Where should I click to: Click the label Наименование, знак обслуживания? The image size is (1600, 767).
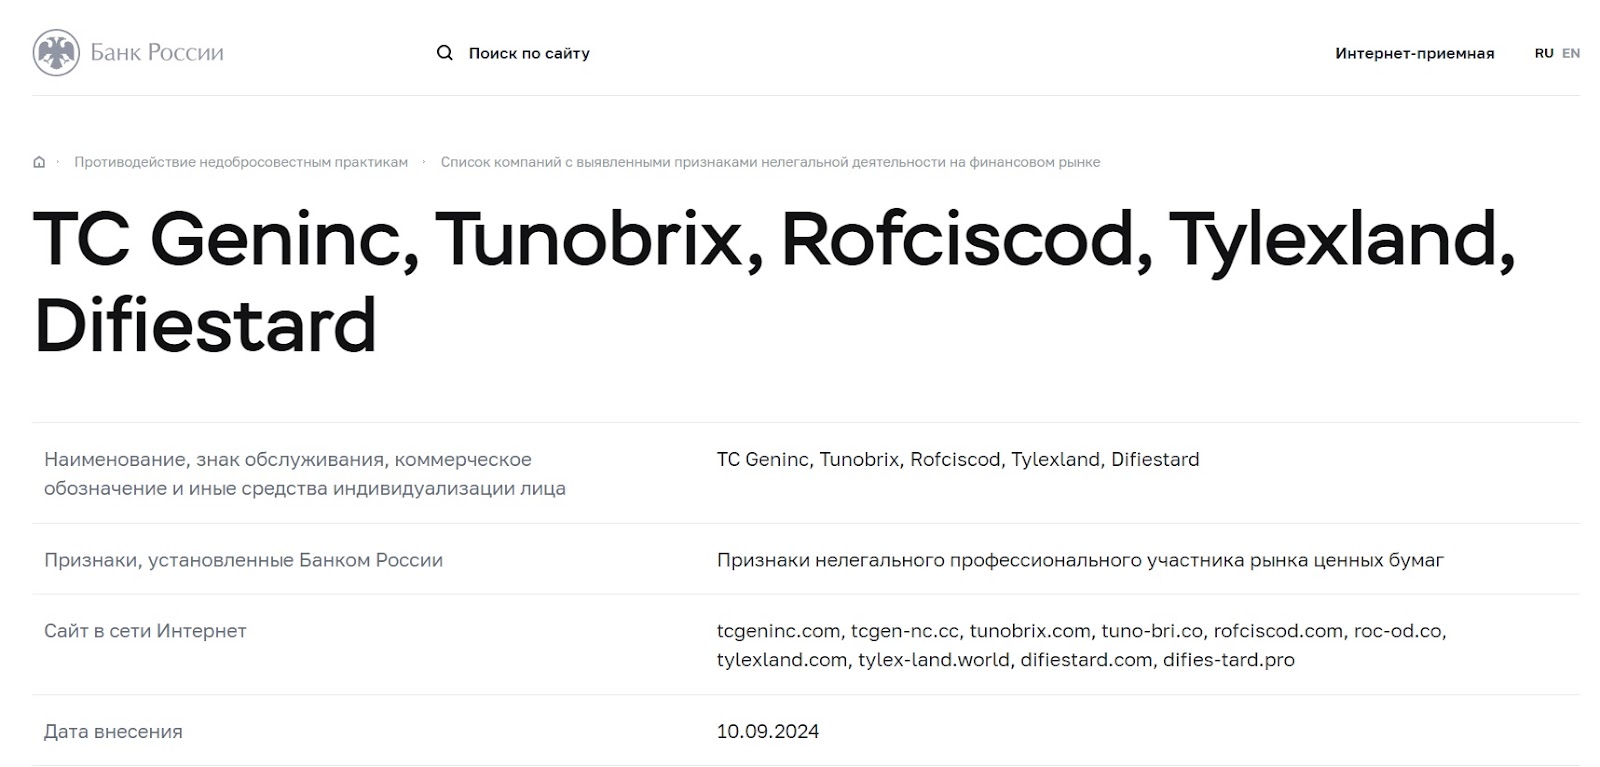(305, 474)
